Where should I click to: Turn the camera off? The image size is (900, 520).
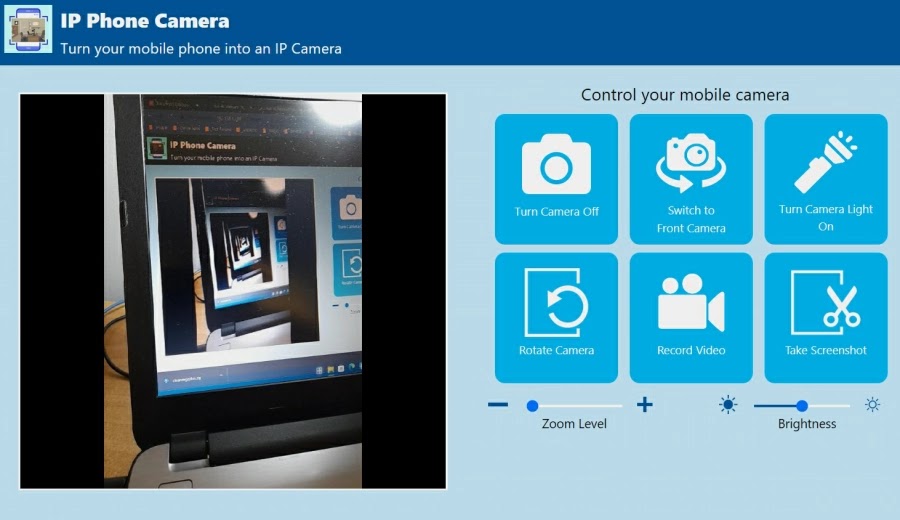click(x=556, y=178)
